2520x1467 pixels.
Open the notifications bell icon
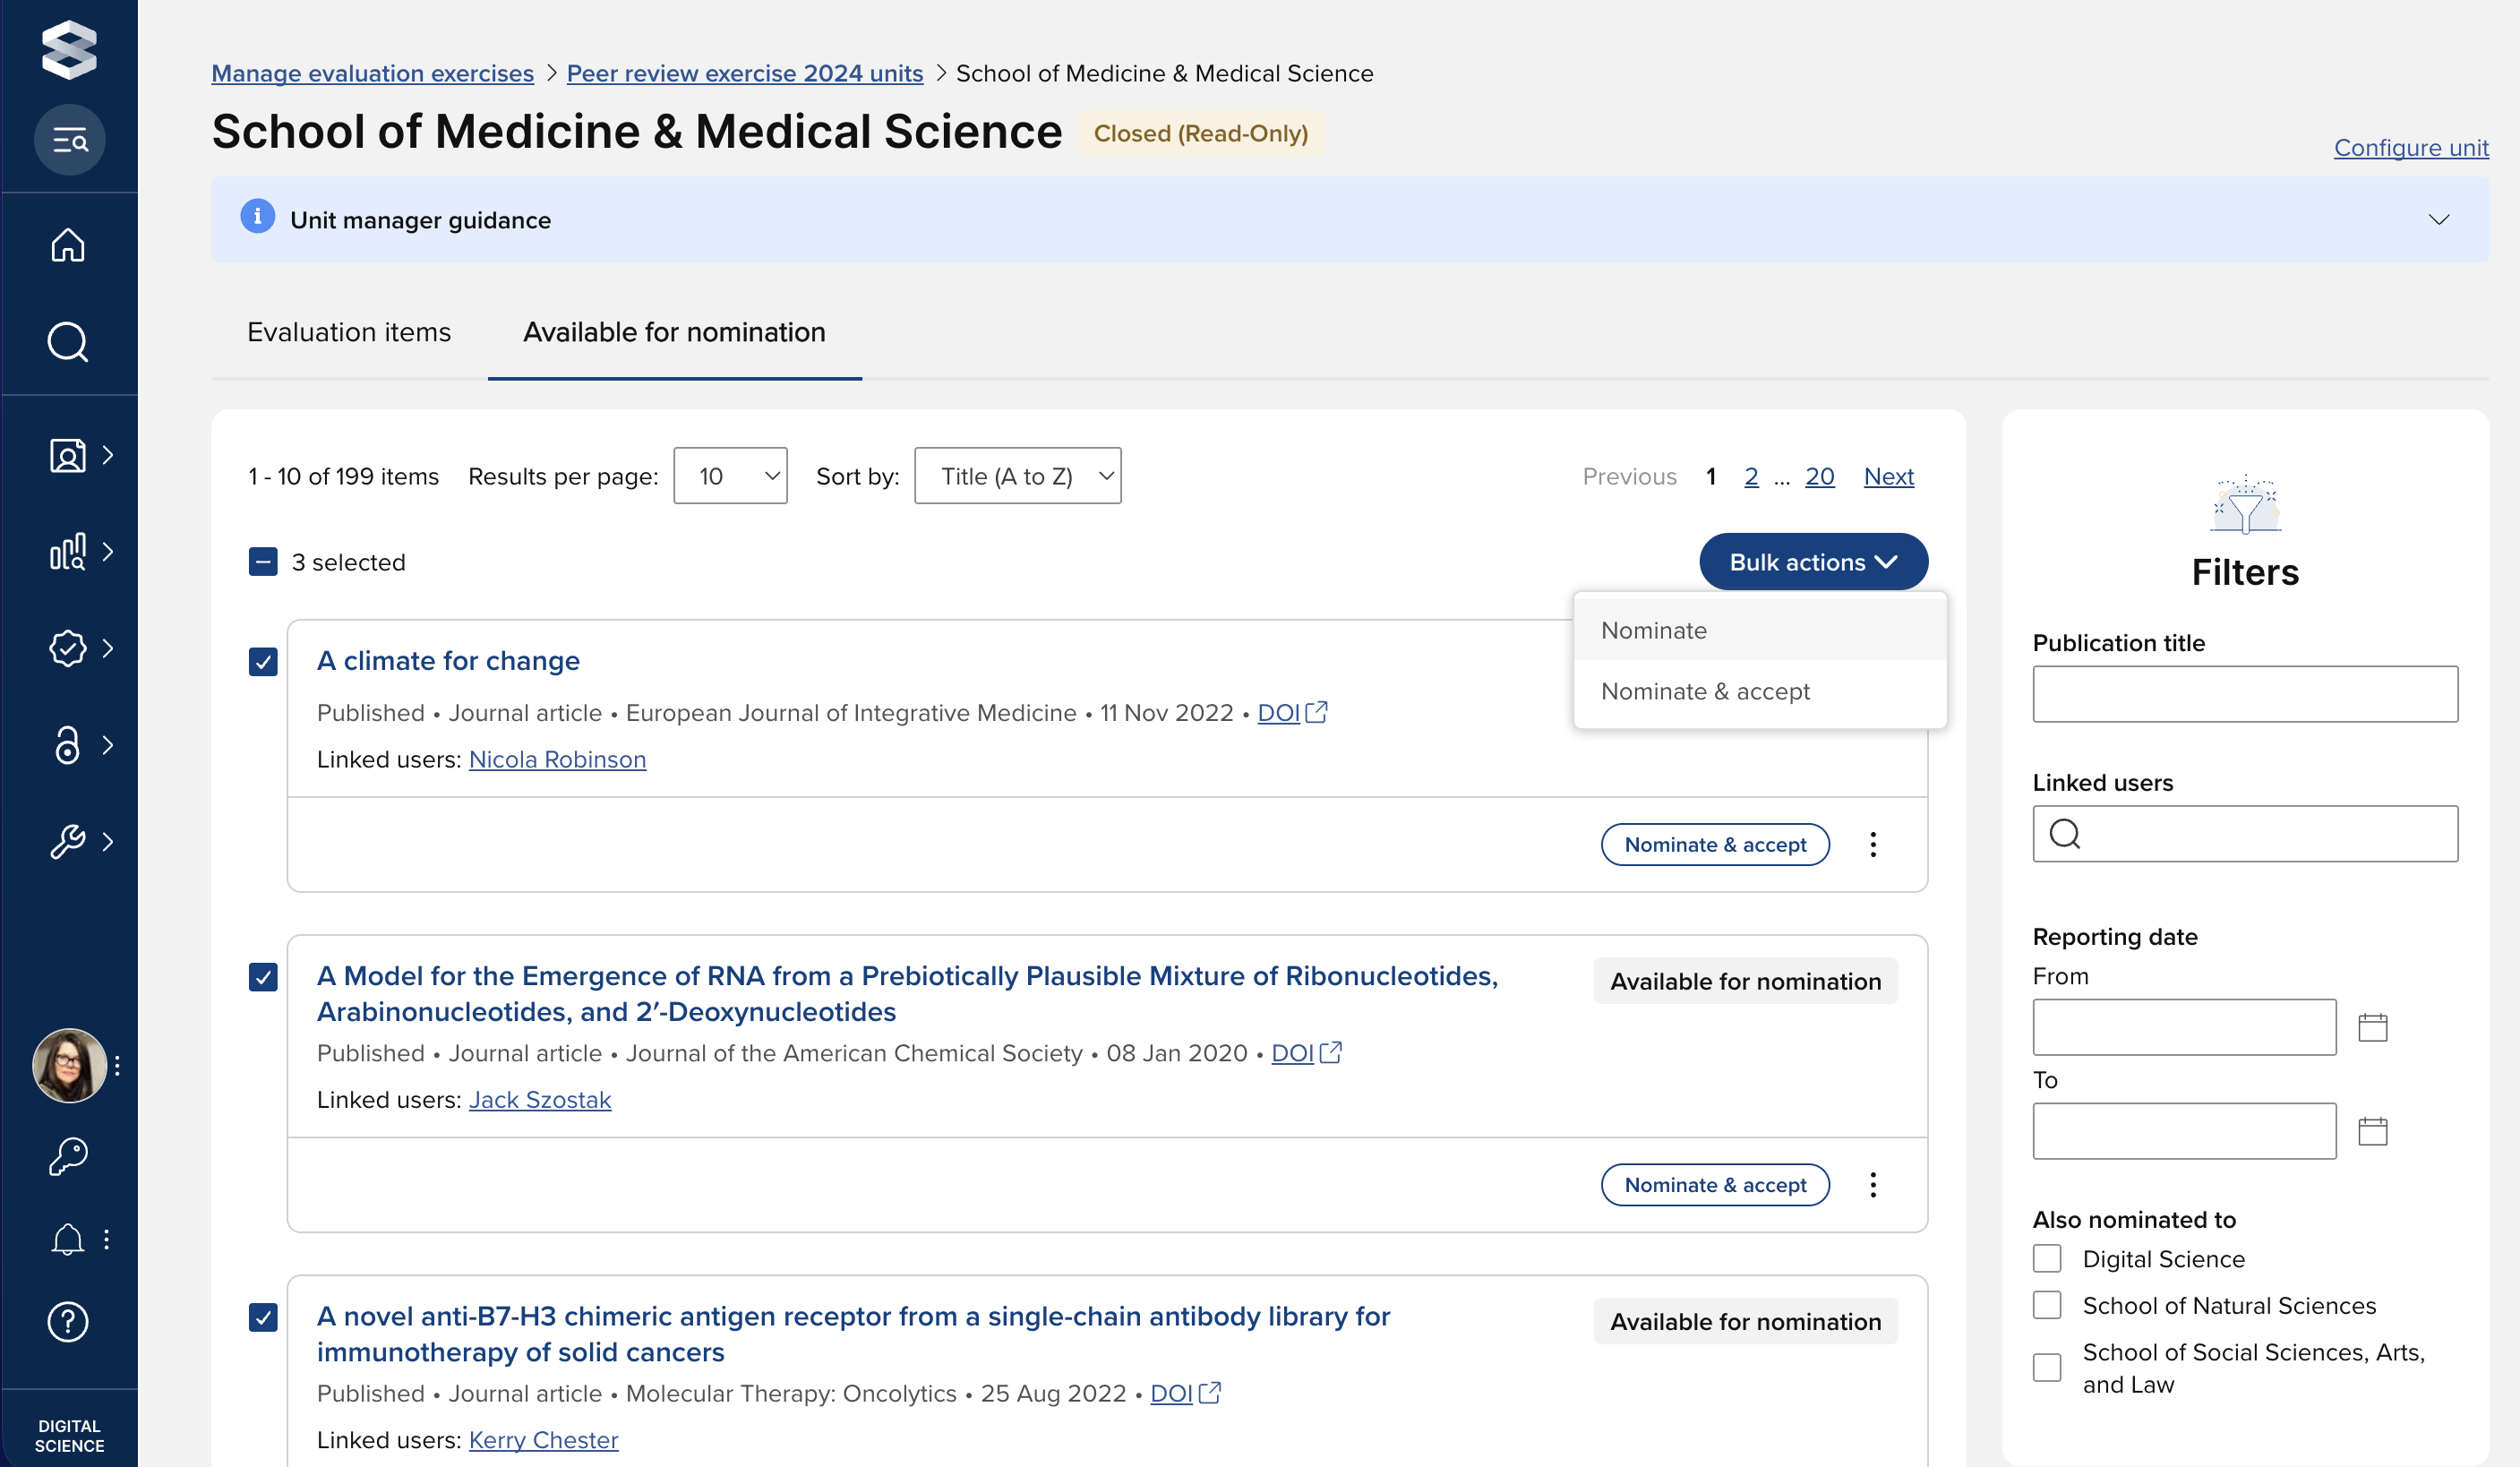coord(68,1239)
